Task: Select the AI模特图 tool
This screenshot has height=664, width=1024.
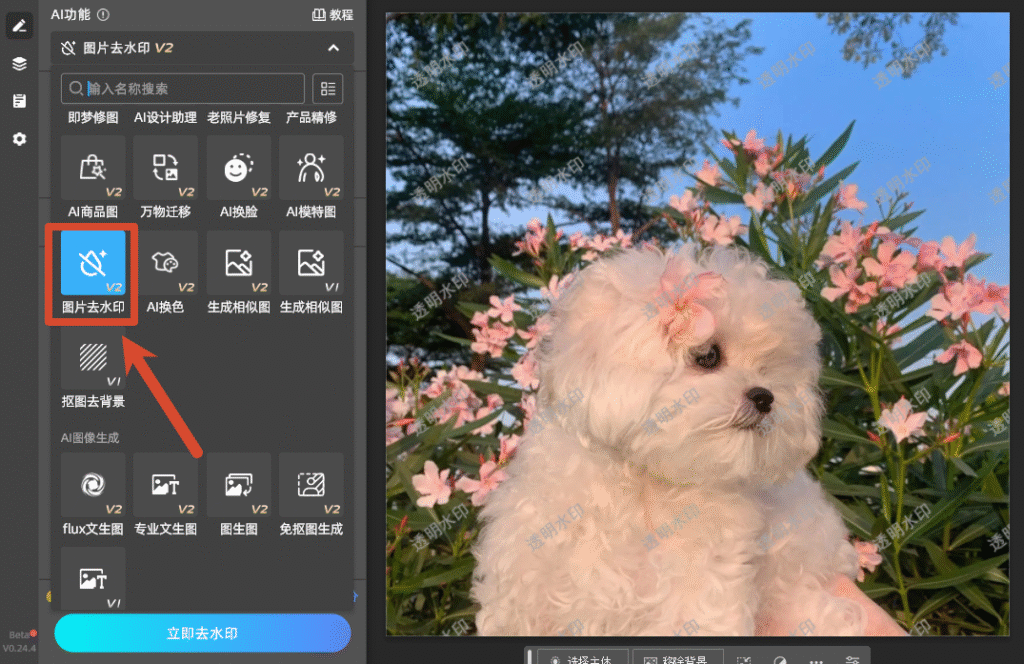Action: tap(311, 168)
